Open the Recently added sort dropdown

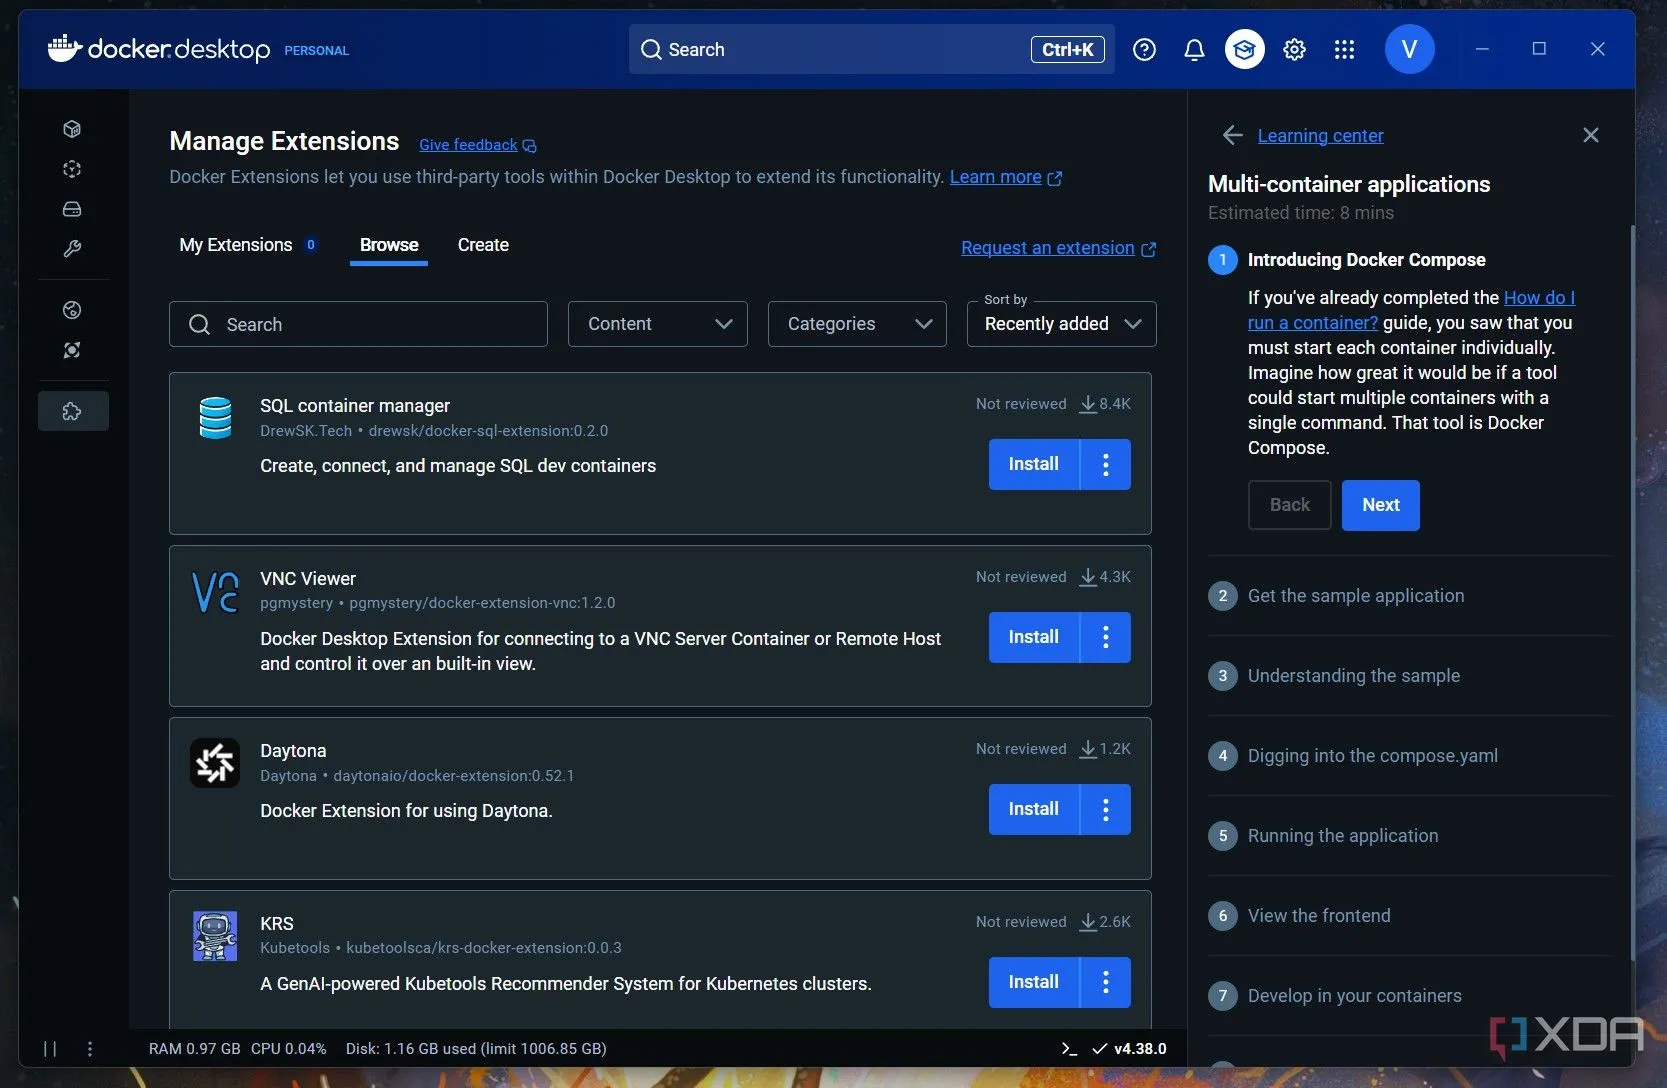(1061, 324)
